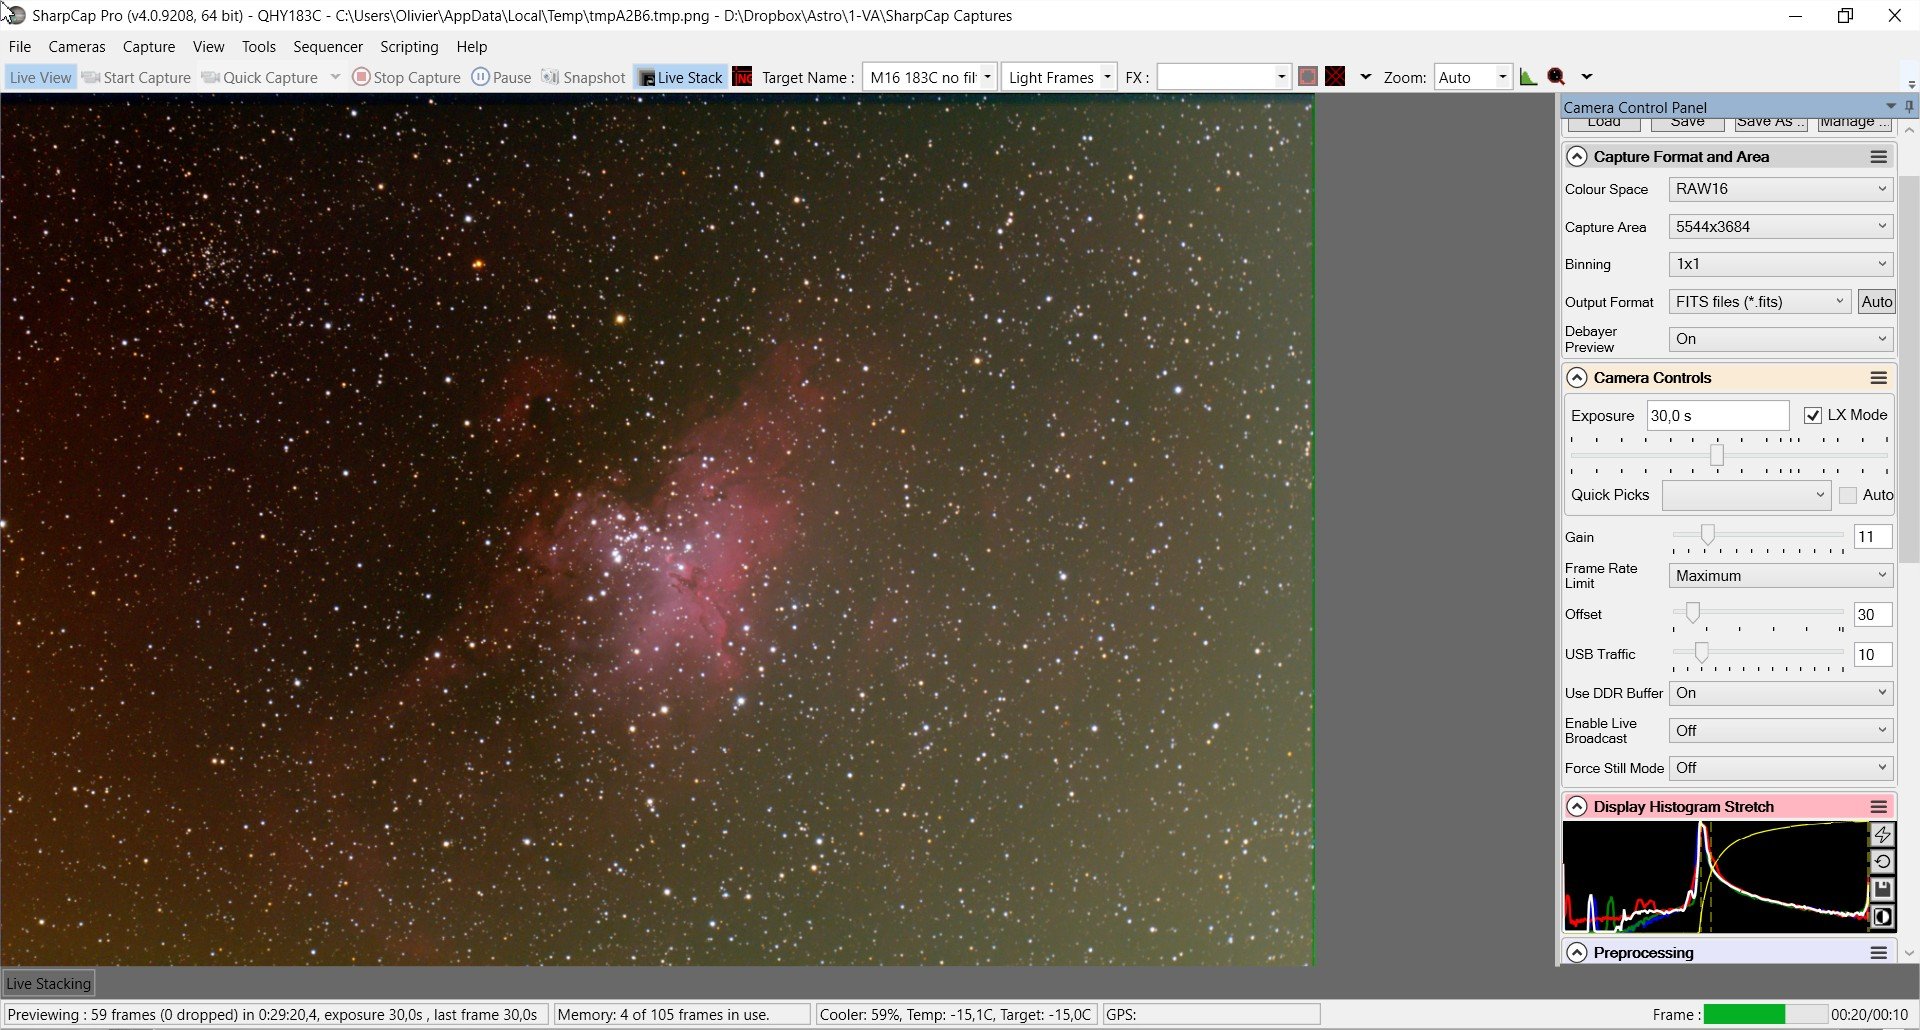Click the Stop Capture button
The width and height of the screenshot is (1920, 1030).
click(407, 77)
